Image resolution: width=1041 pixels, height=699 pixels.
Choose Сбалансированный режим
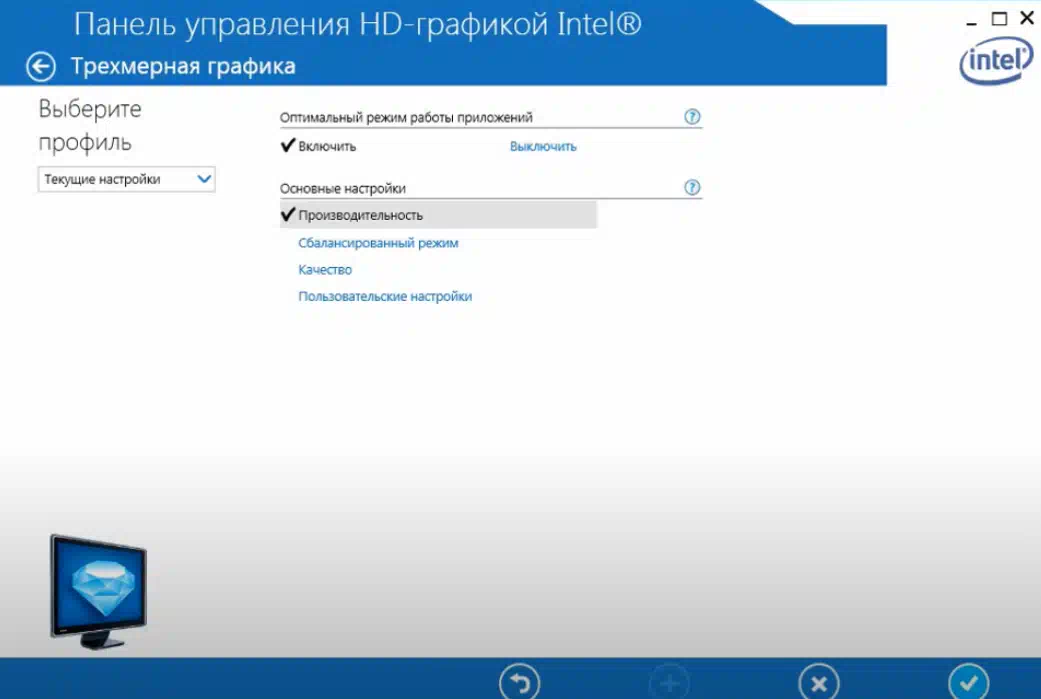point(378,243)
